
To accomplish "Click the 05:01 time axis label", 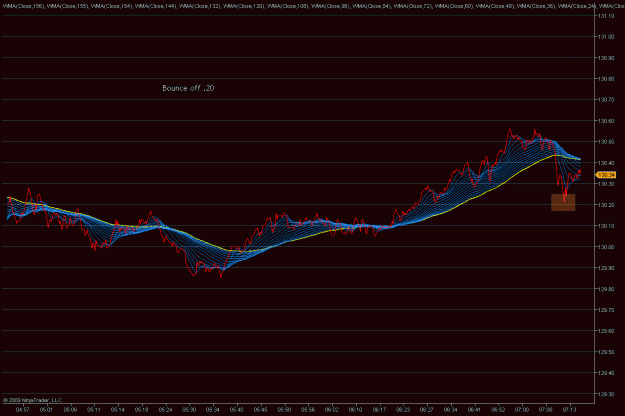I will tap(46, 410).
